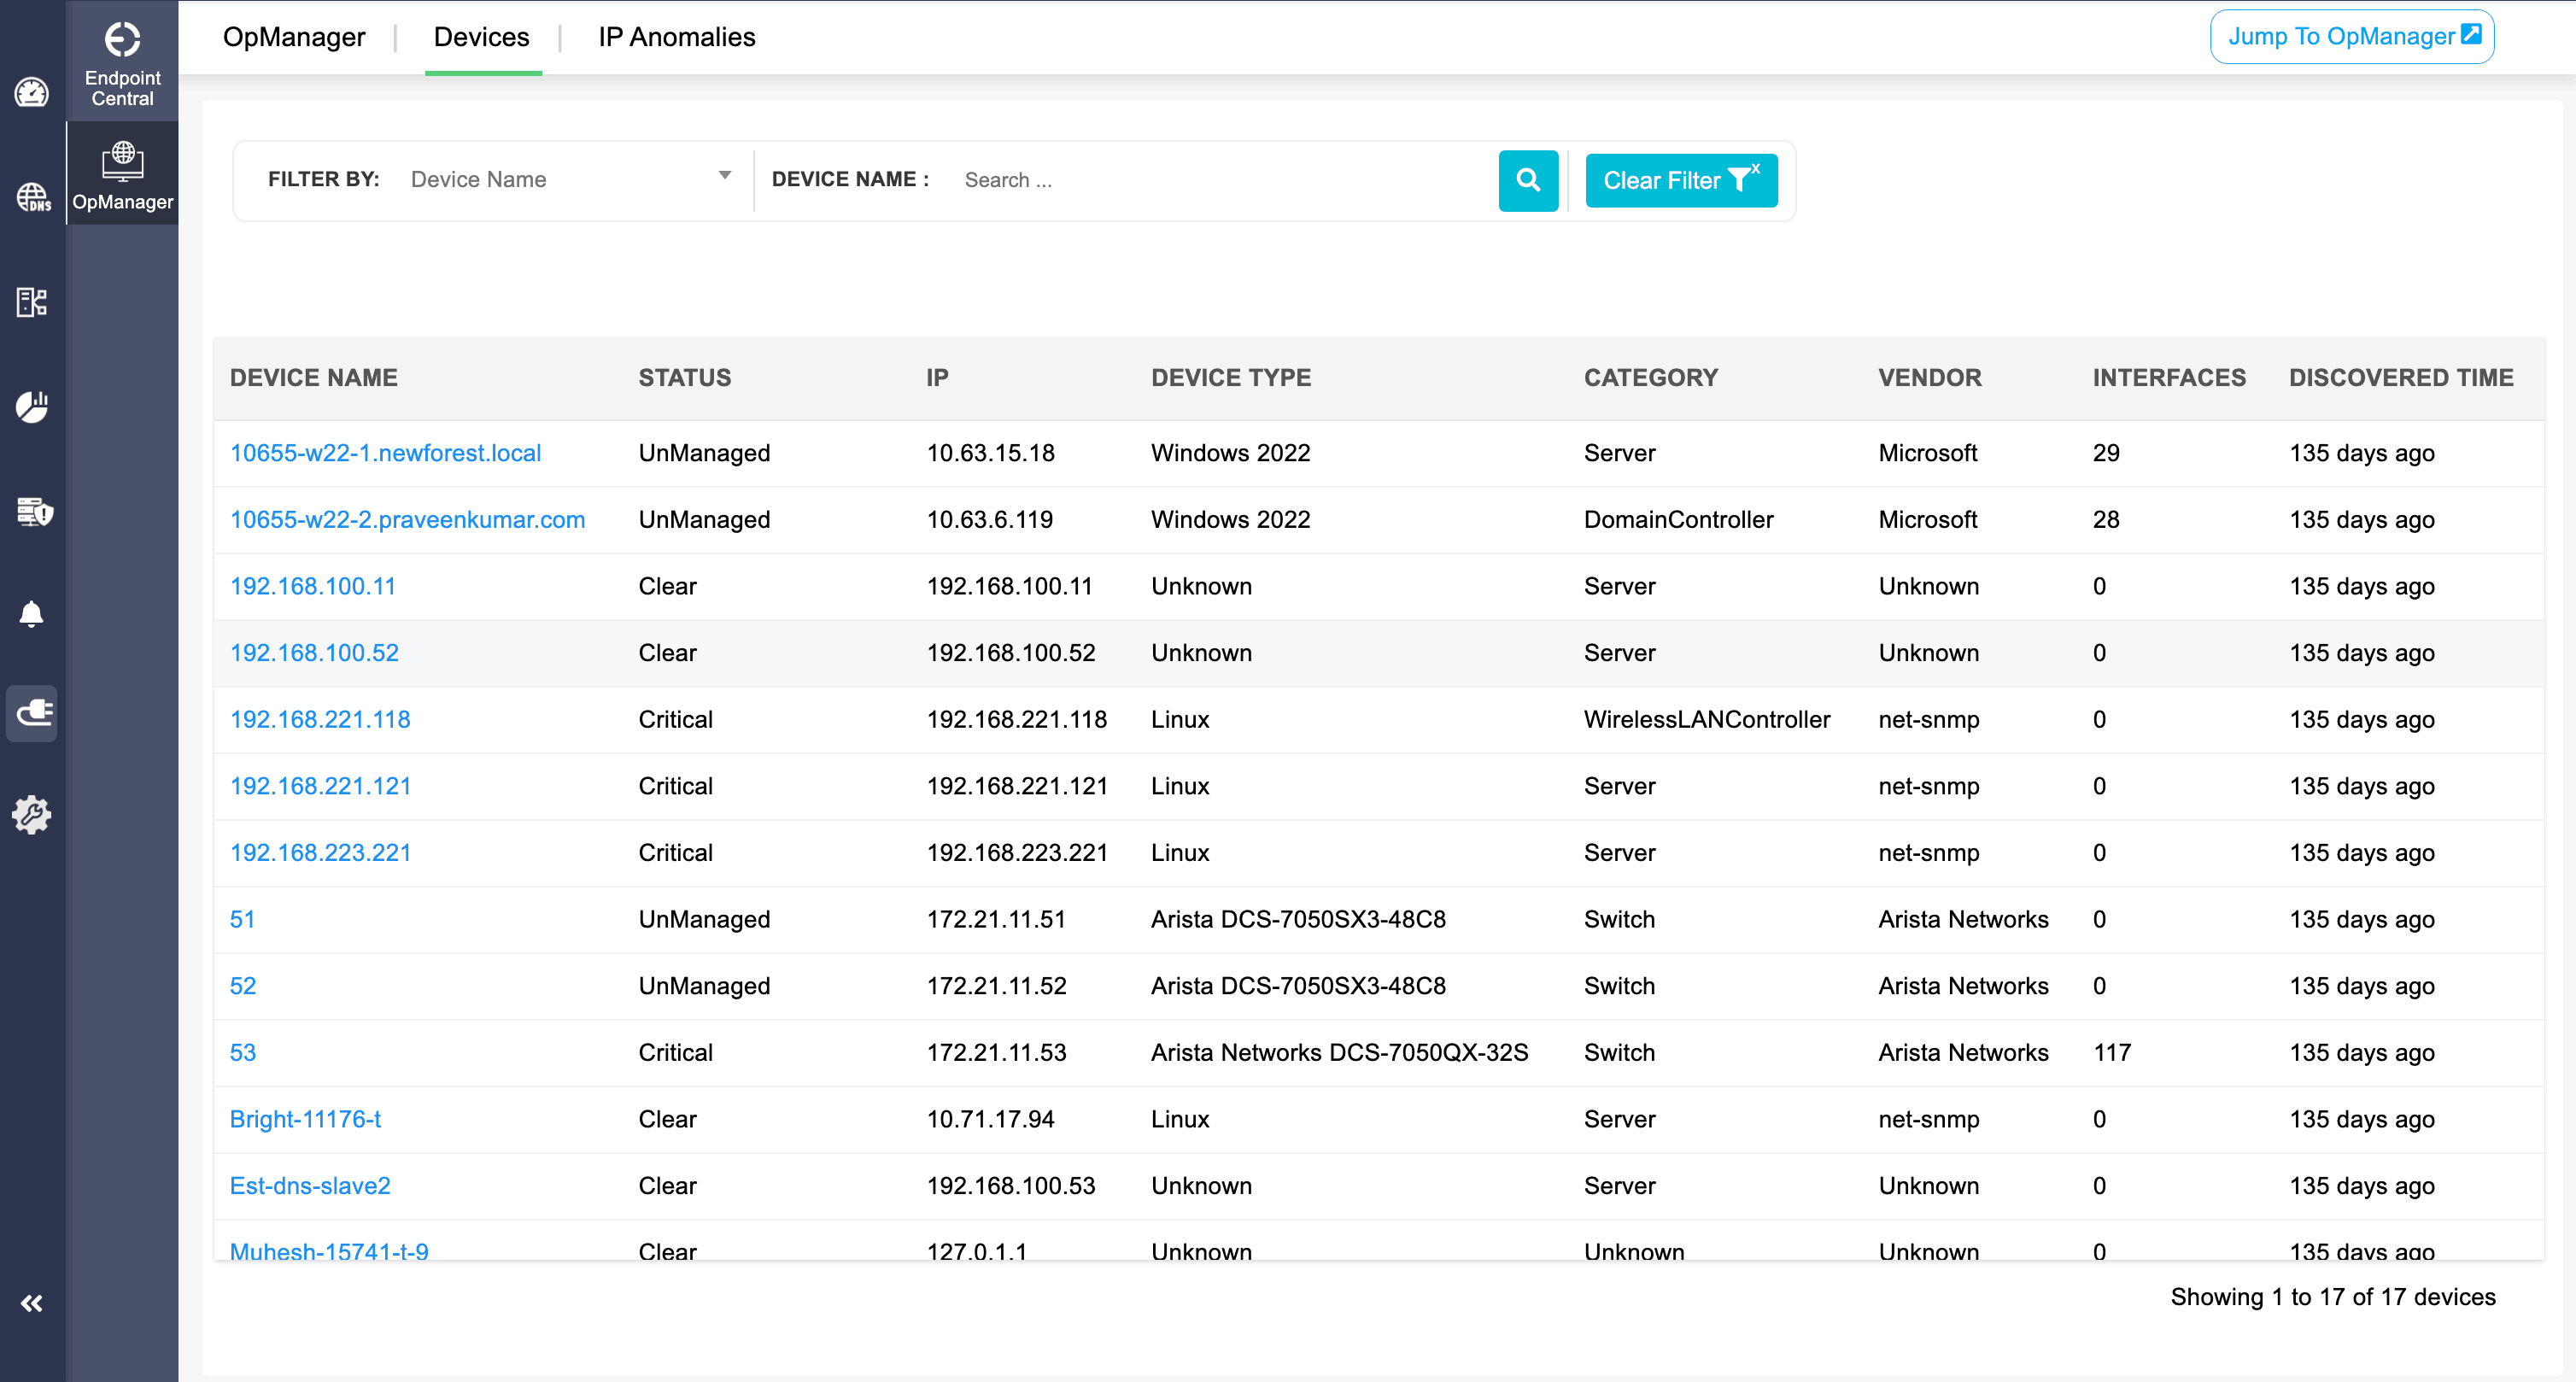The height and width of the screenshot is (1382, 2576).
Task: Open the Filter By dropdown
Action: (x=570, y=179)
